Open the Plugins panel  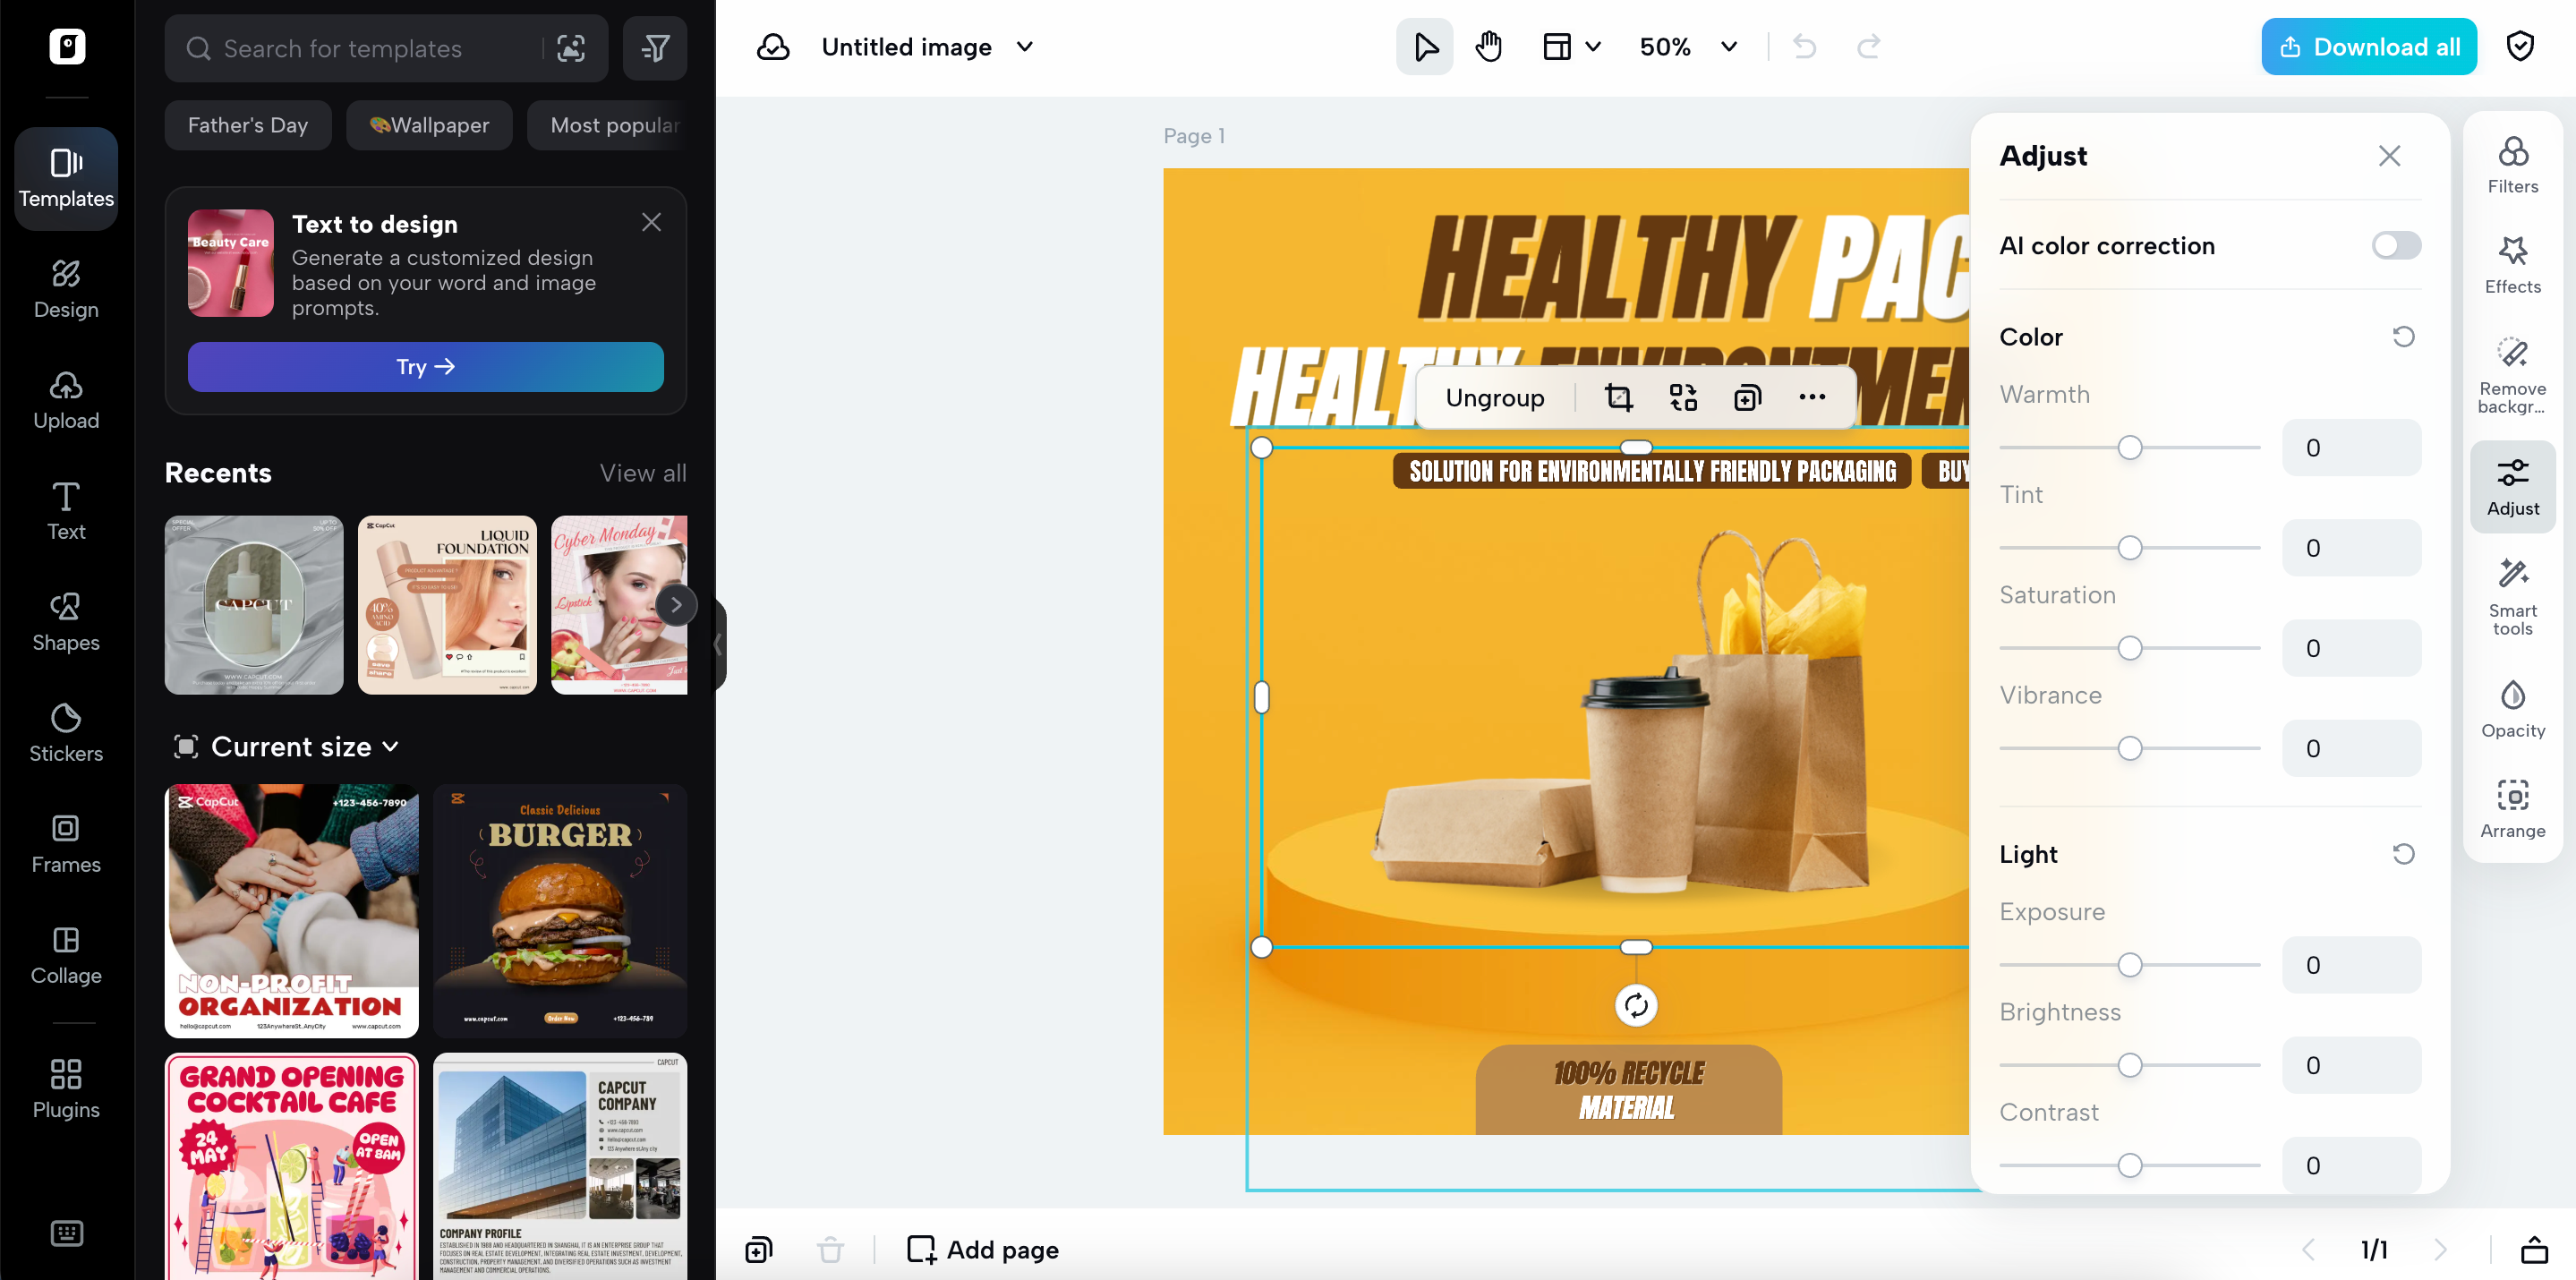coord(66,1089)
